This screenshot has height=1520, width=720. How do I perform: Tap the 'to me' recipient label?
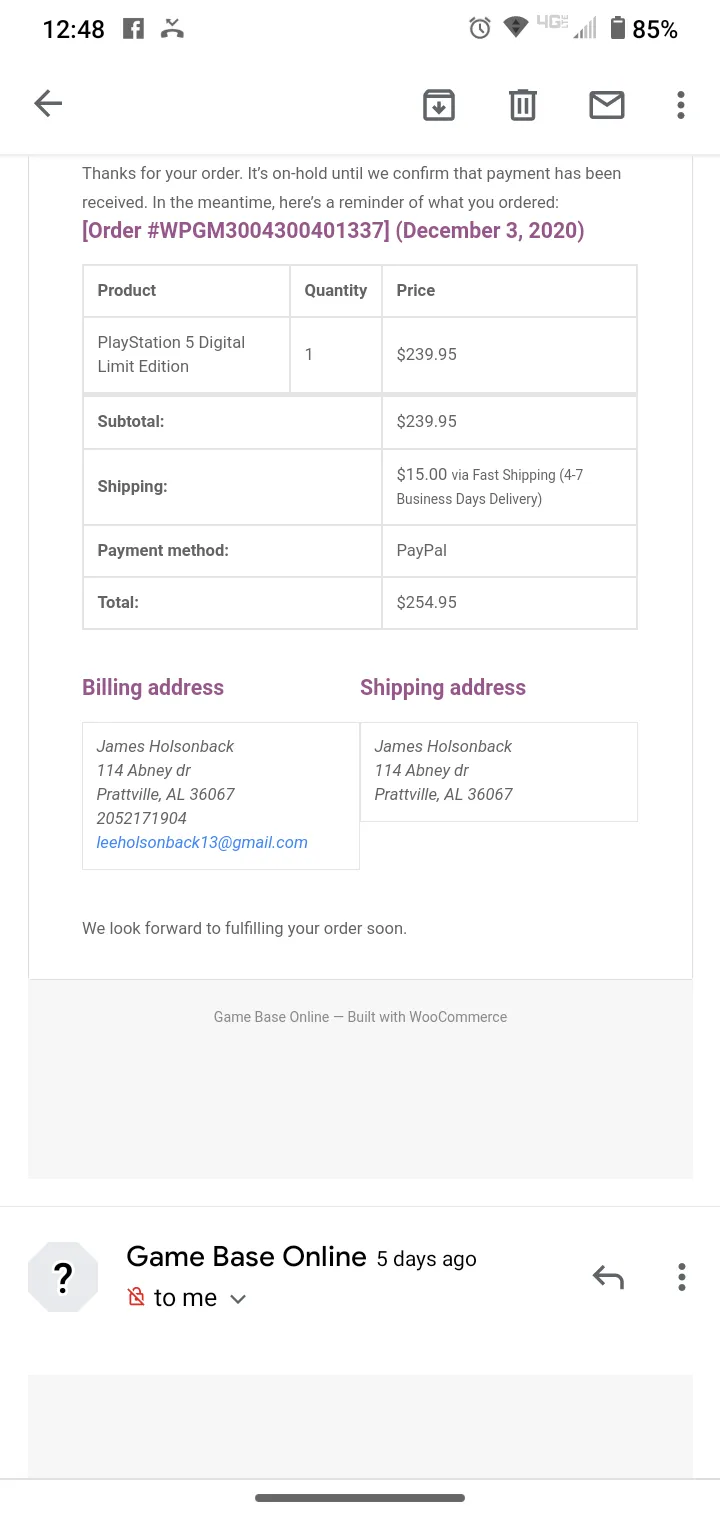pos(185,1298)
